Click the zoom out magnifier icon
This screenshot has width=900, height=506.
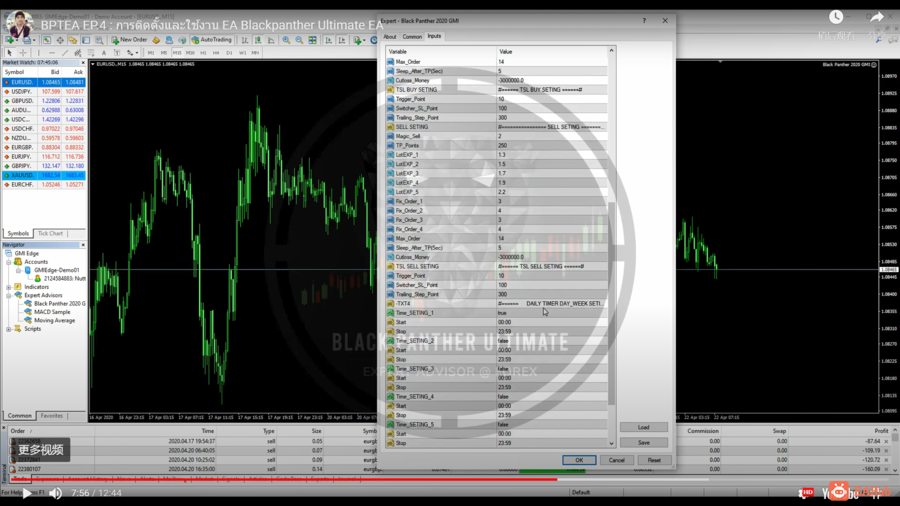click(x=299, y=40)
